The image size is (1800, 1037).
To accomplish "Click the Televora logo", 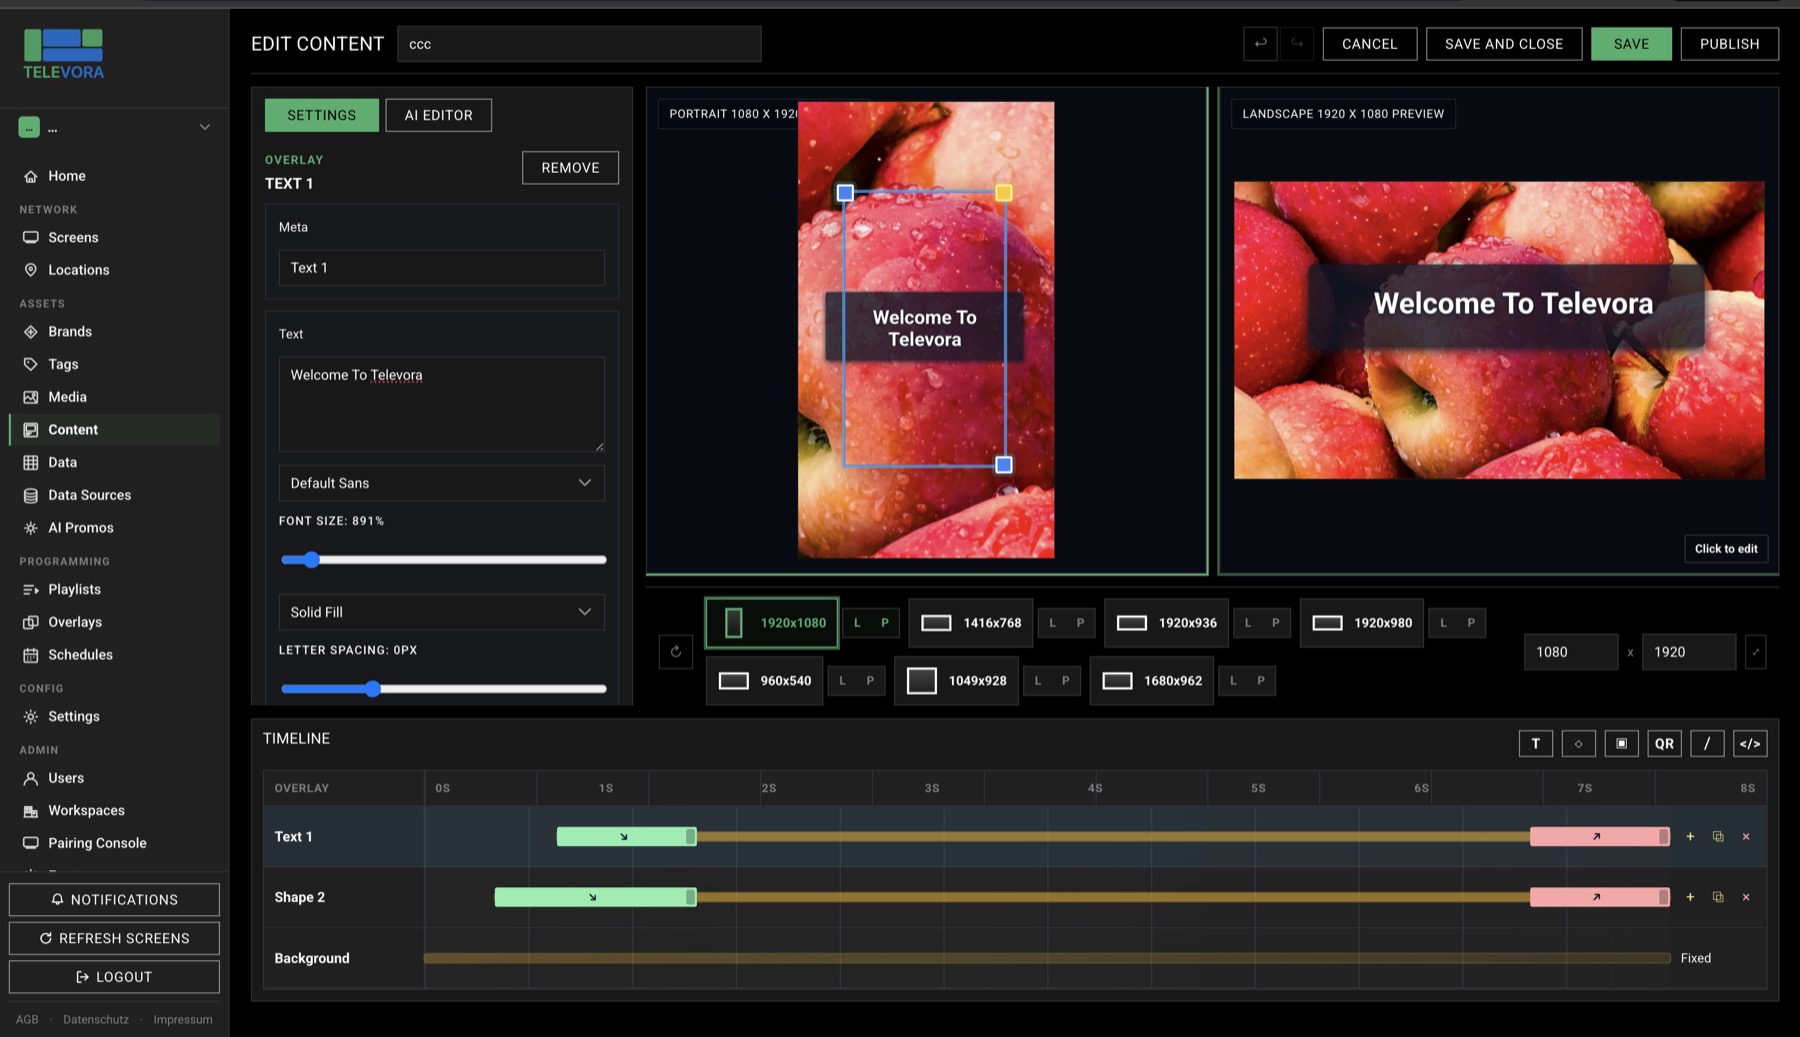I will point(64,54).
